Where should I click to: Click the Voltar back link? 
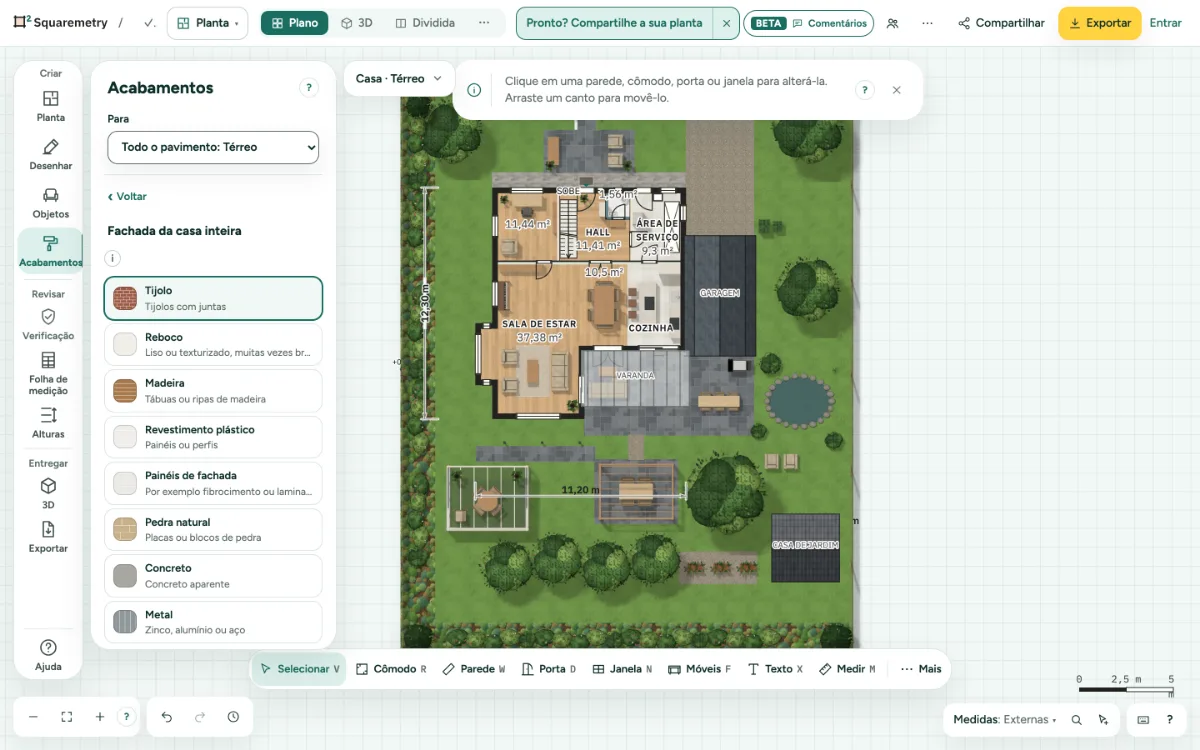click(127, 197)
